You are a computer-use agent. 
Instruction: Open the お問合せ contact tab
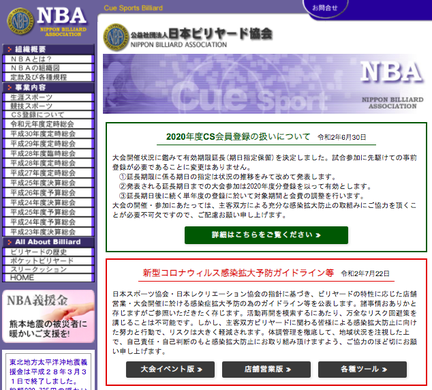(x=325, y=8)
